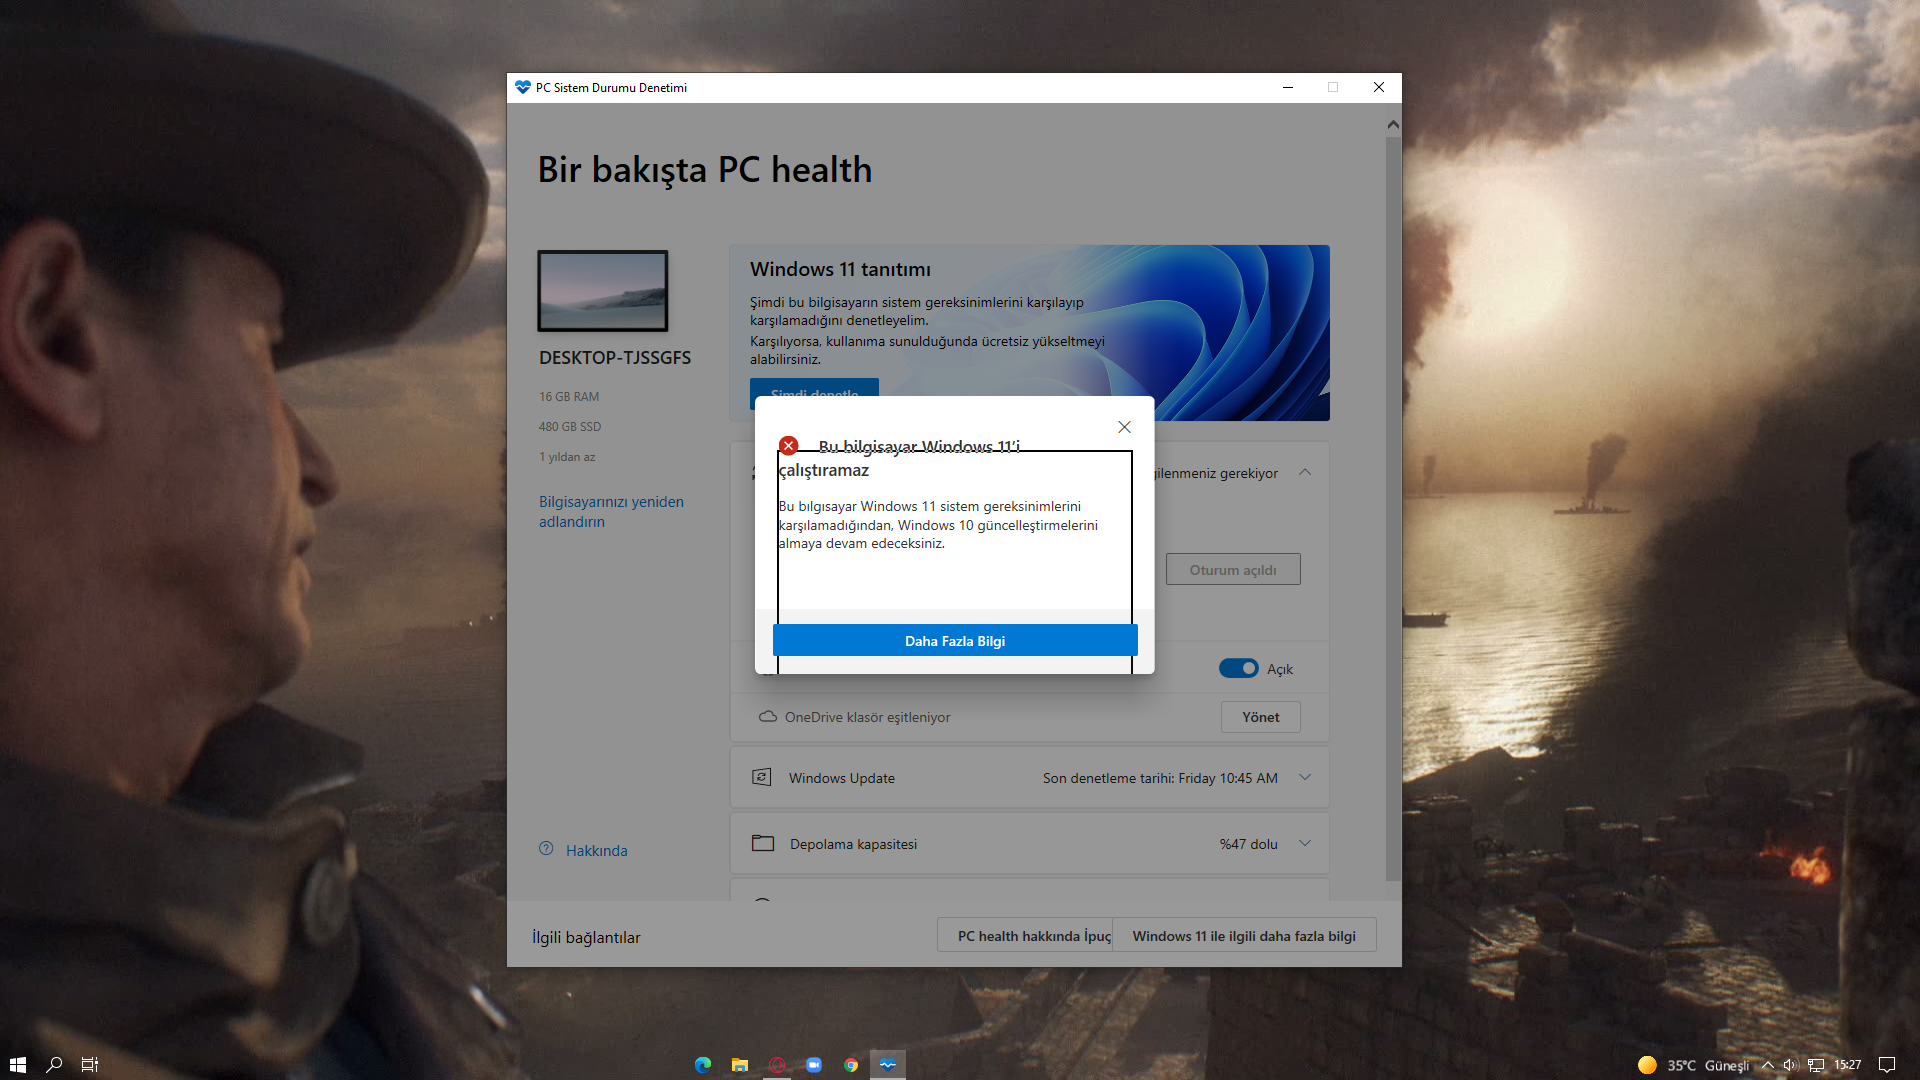Screen dimensions: 1920x1080
Task: Click the Yönet button for OneDrive
Action: [1260, 717]
